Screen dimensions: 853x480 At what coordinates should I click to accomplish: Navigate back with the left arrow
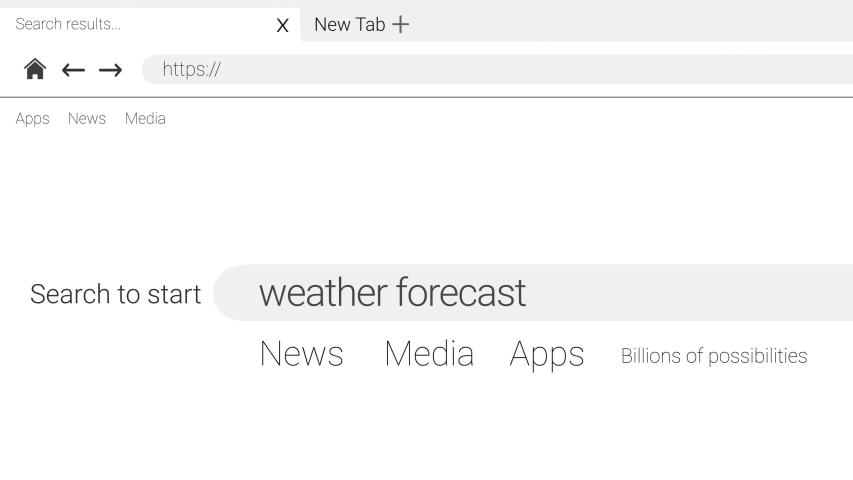(73, 70)
